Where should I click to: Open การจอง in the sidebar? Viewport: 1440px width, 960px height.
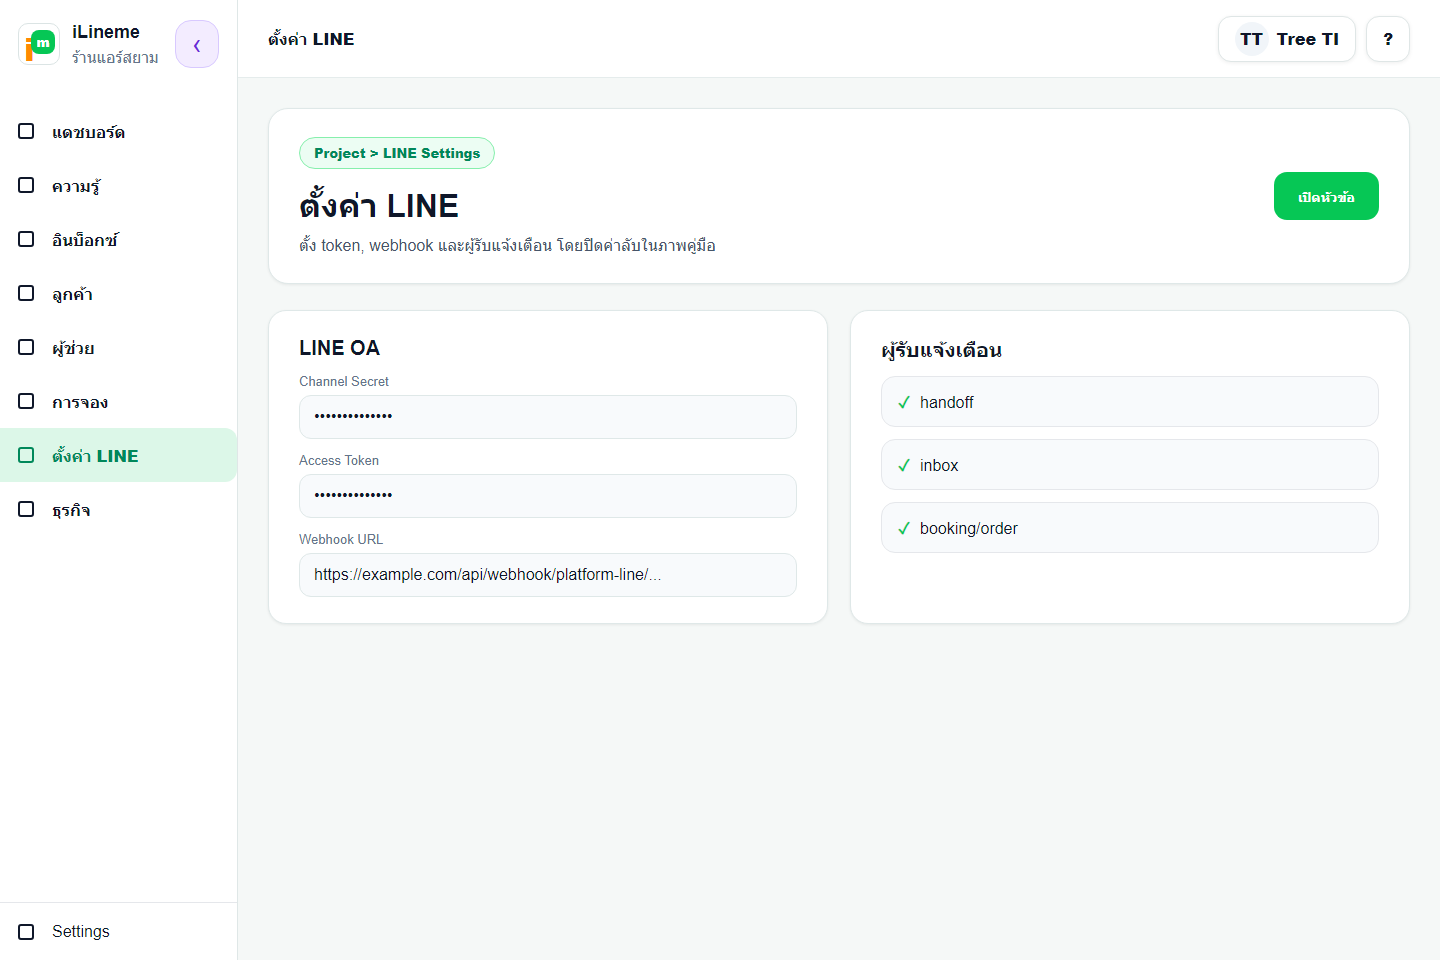(118, 402)
